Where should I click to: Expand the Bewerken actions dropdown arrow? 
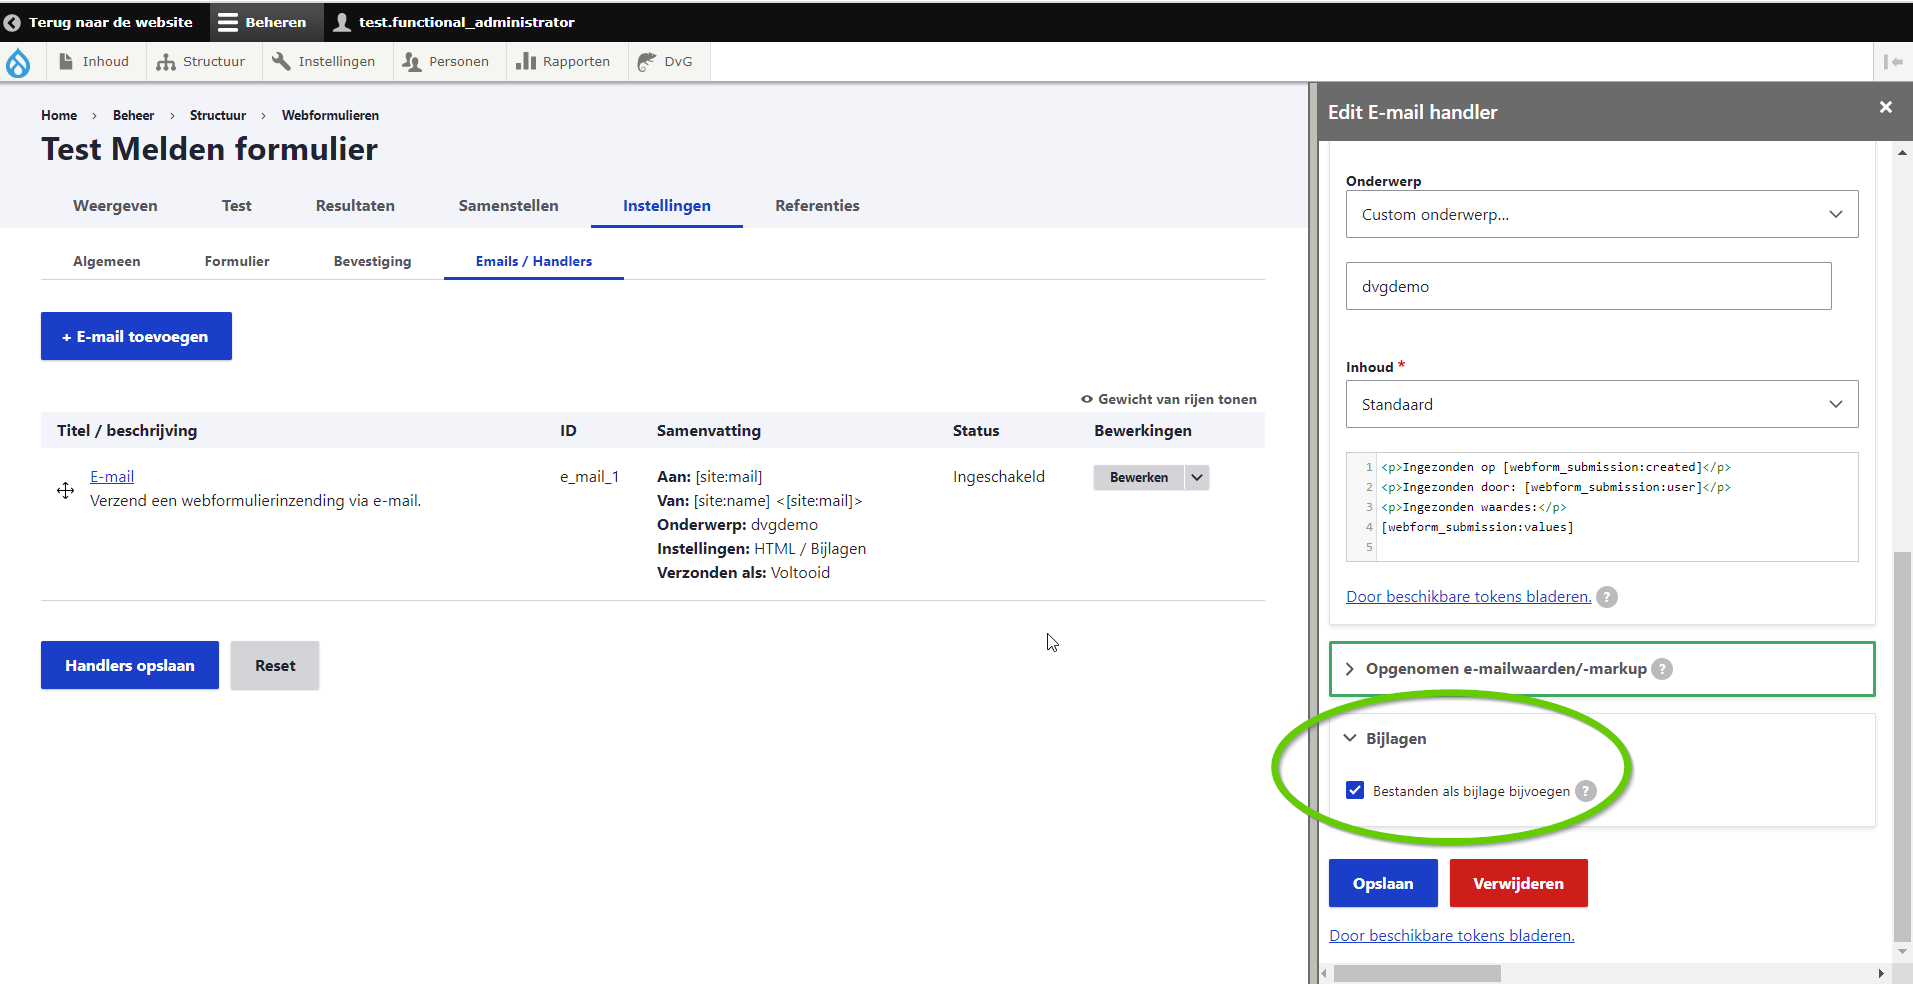pos(1197,478)
